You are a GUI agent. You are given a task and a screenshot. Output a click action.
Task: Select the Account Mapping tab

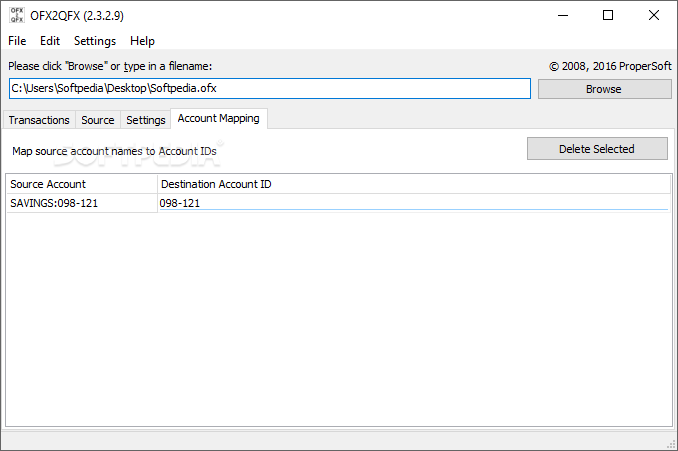pos(219,118)
